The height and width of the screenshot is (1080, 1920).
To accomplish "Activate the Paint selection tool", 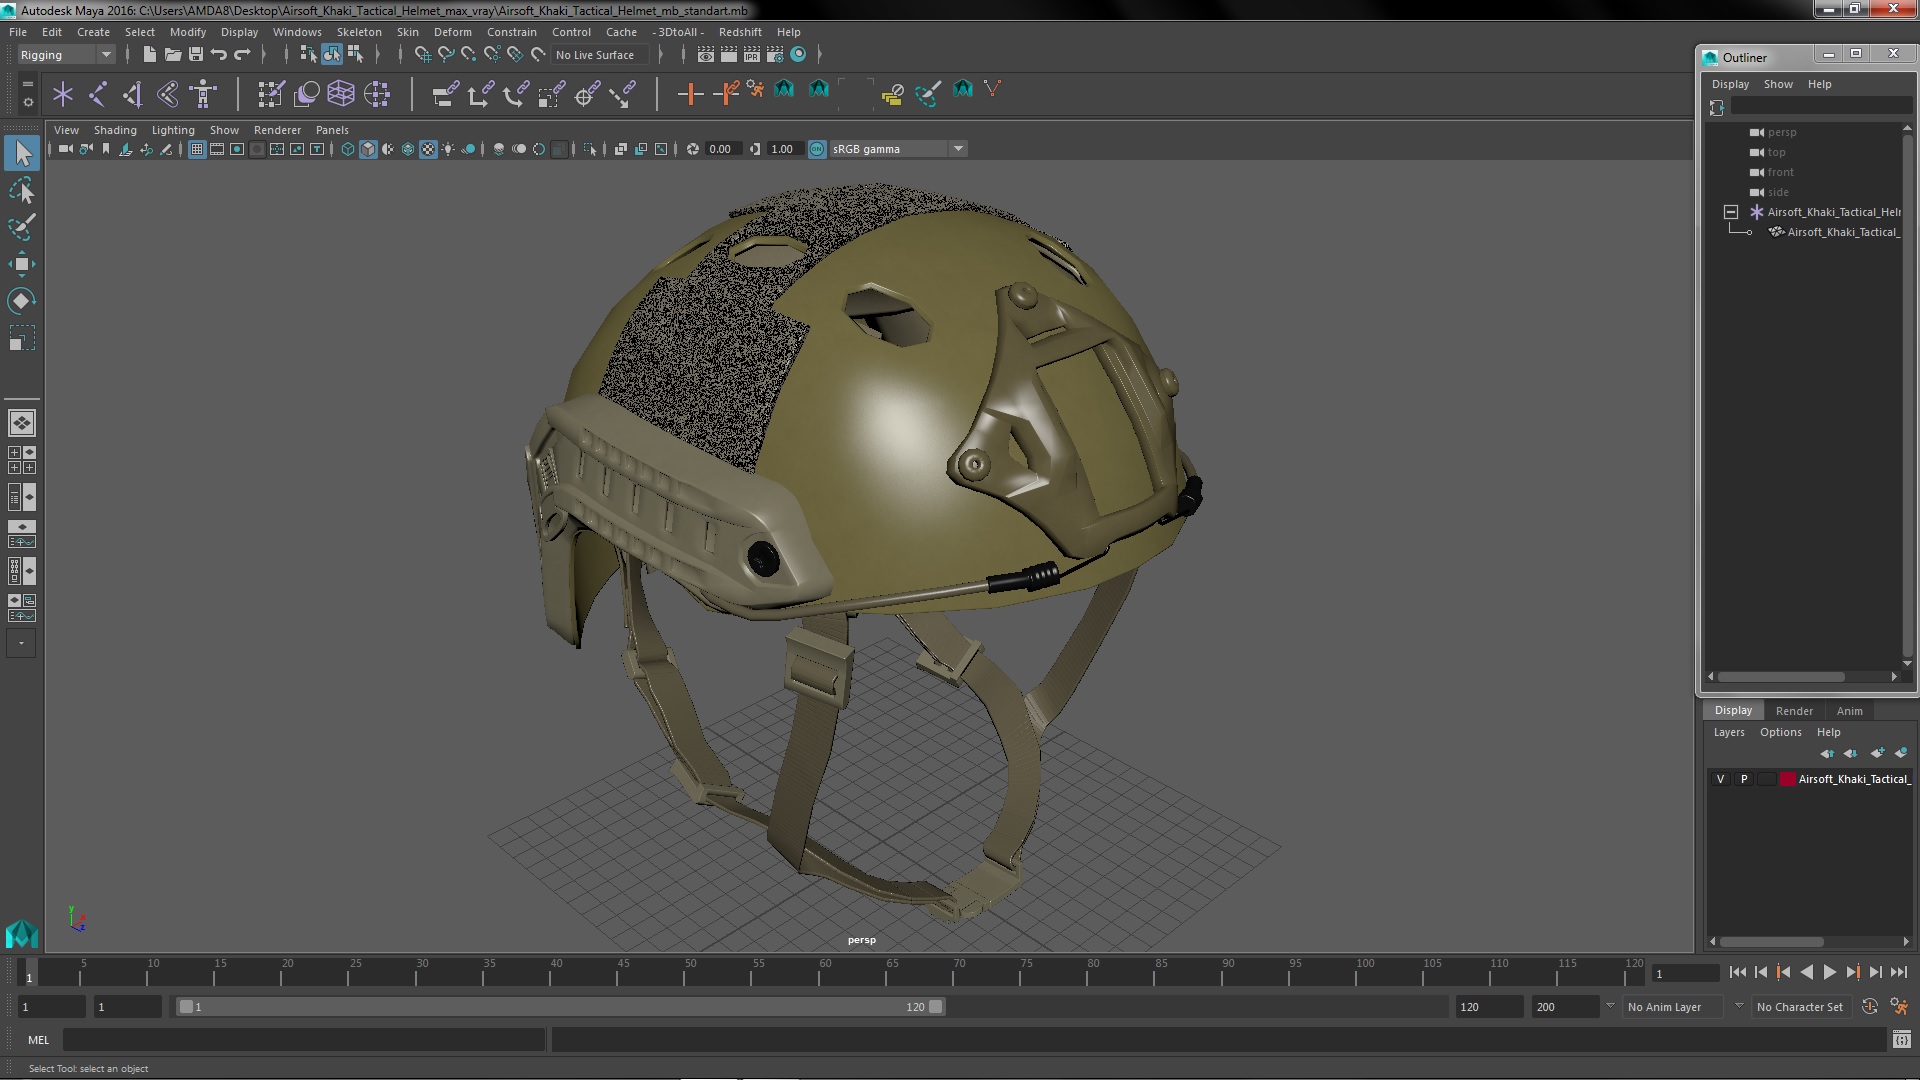I will pyautogui.click(x=22, y=227).
